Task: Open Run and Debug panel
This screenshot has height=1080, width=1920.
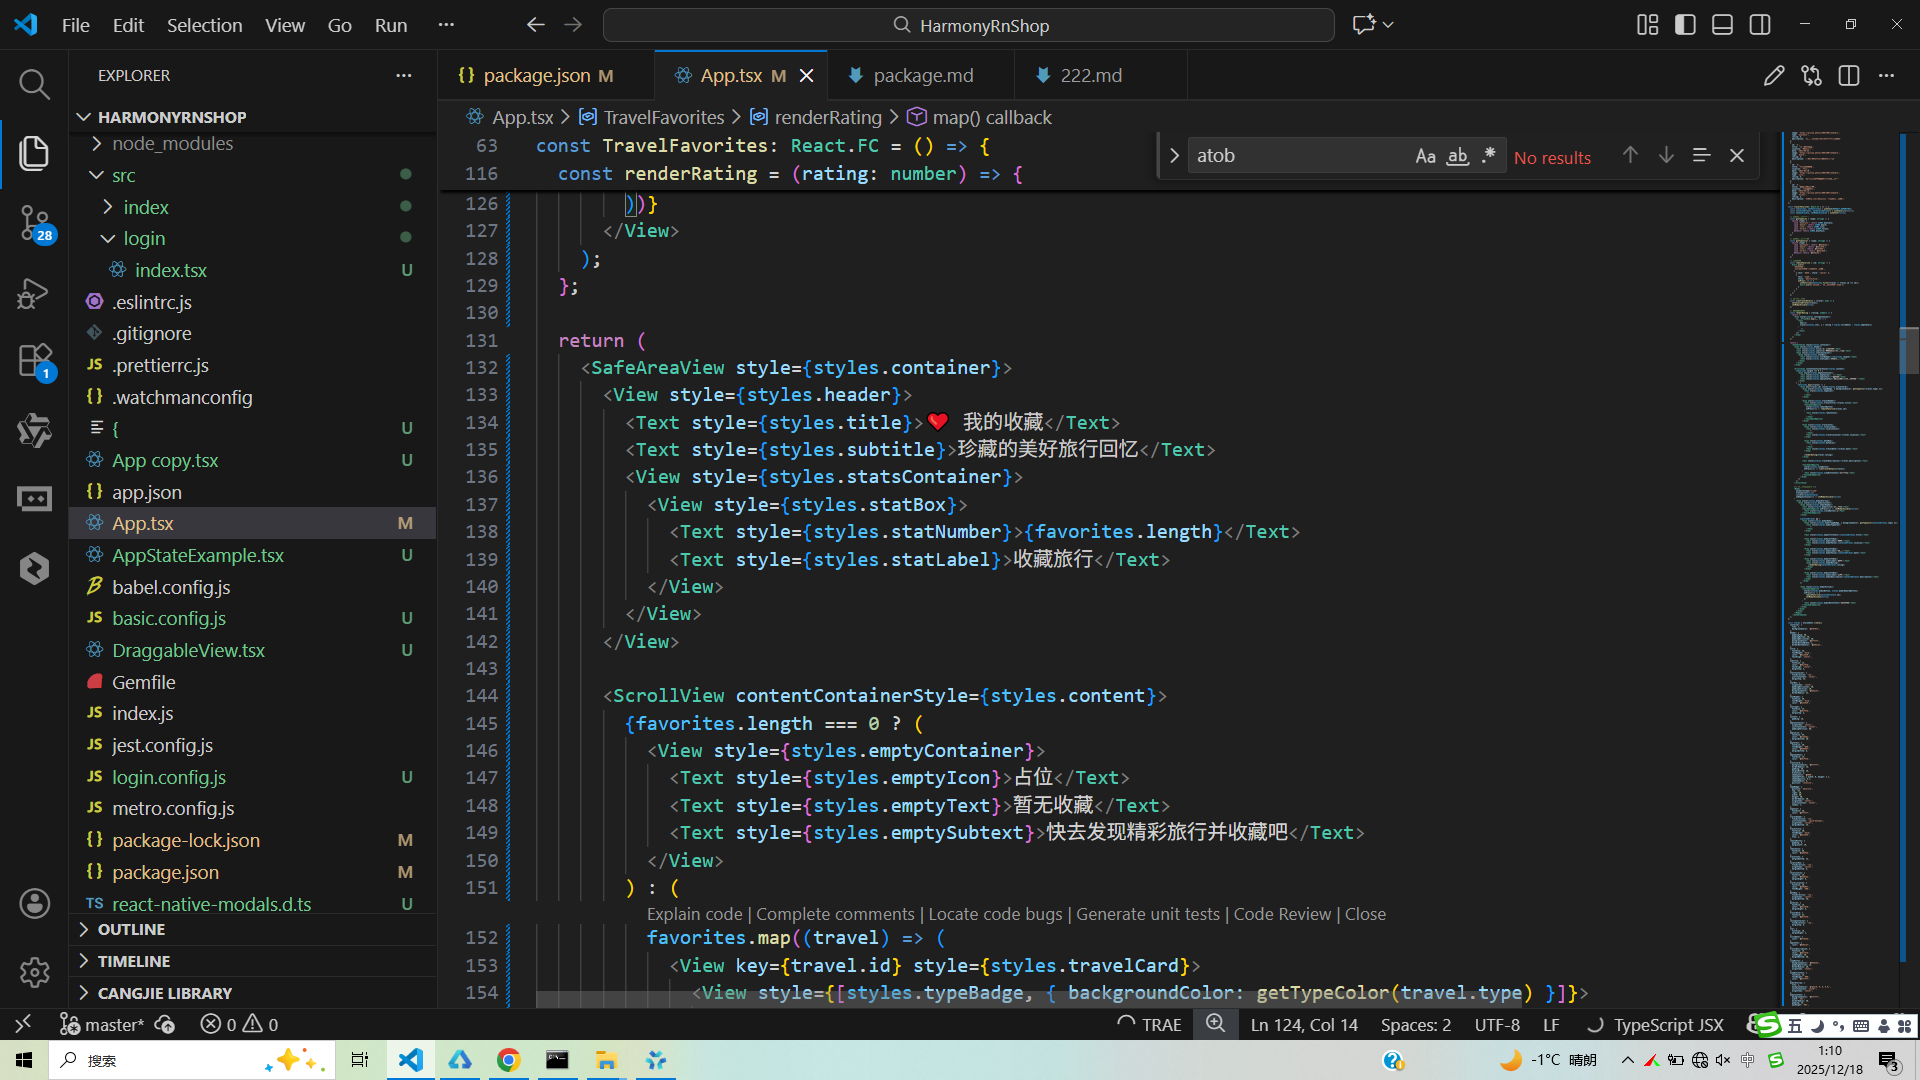Action: (x=34, y=292)
